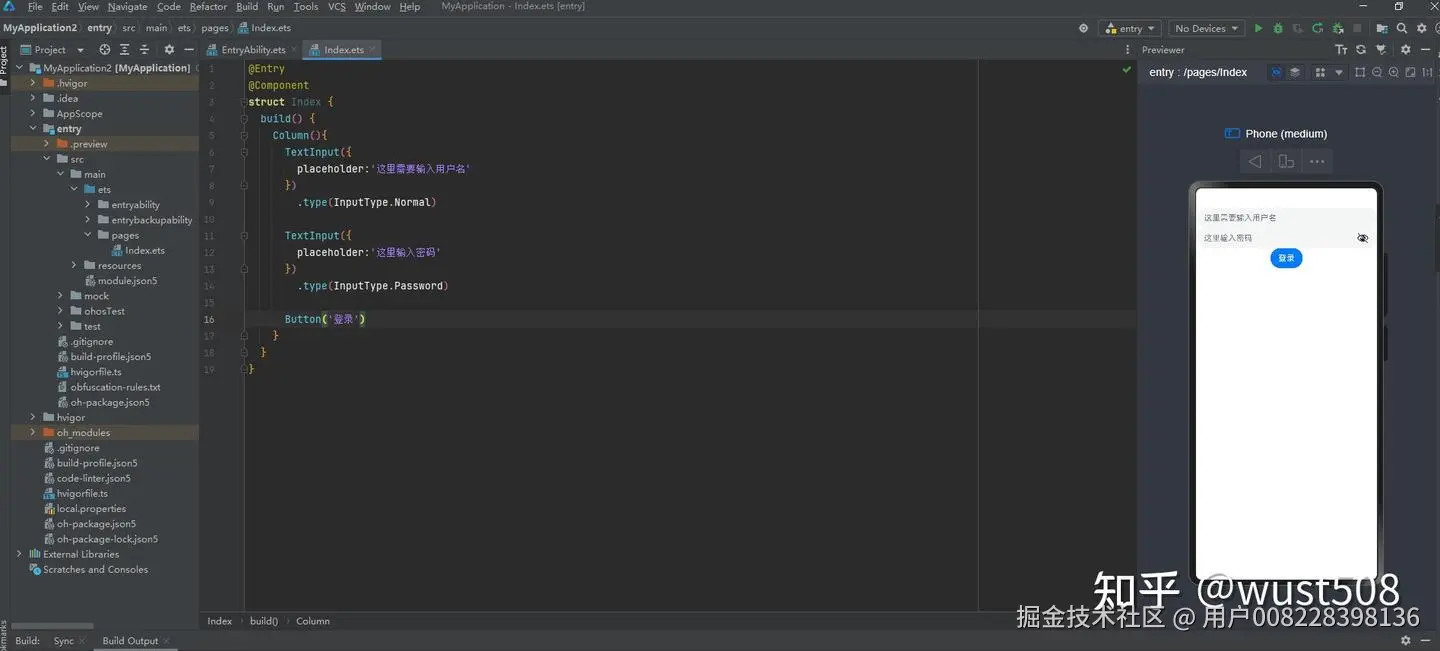Select obfuscation-rules.txt in project tree
This screenshot has height=651, width=1440.
[115, 387]
